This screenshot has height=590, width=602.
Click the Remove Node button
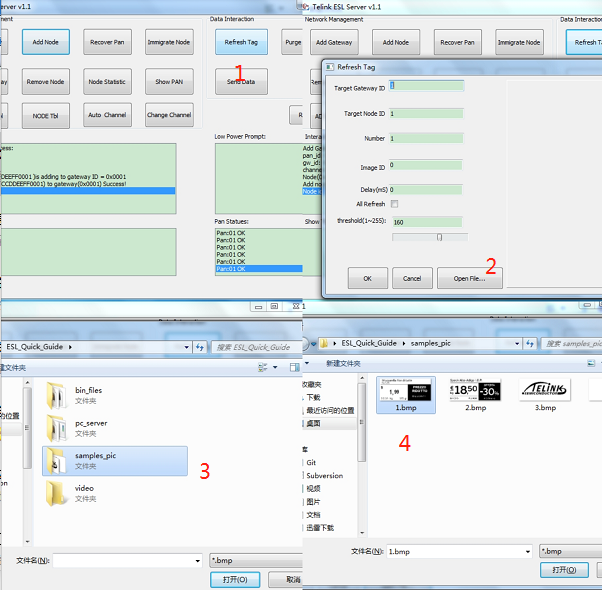pos(46,81)
